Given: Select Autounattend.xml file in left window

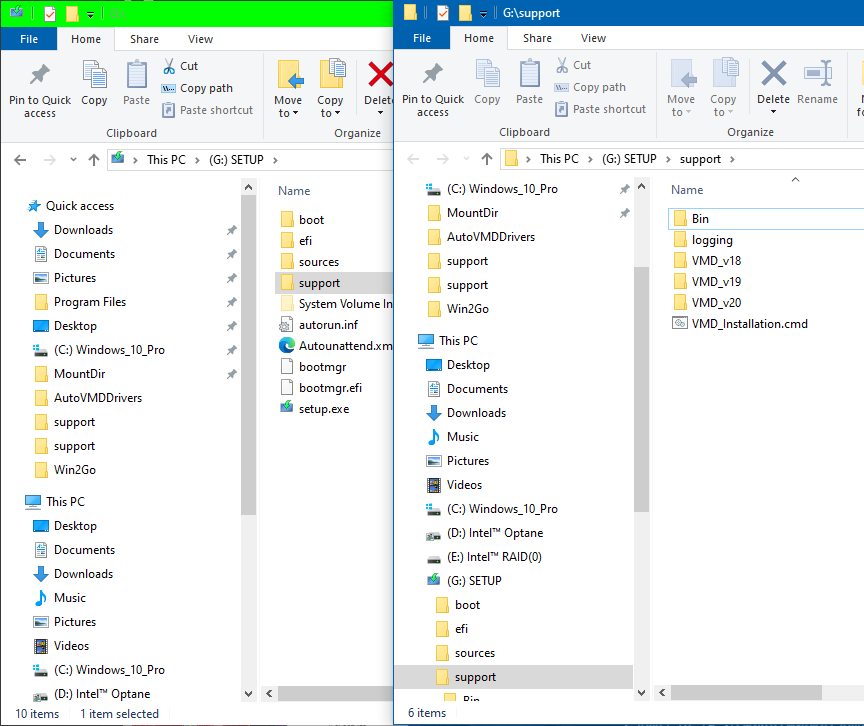Looking at the screenshot, I should pos(345,346).
